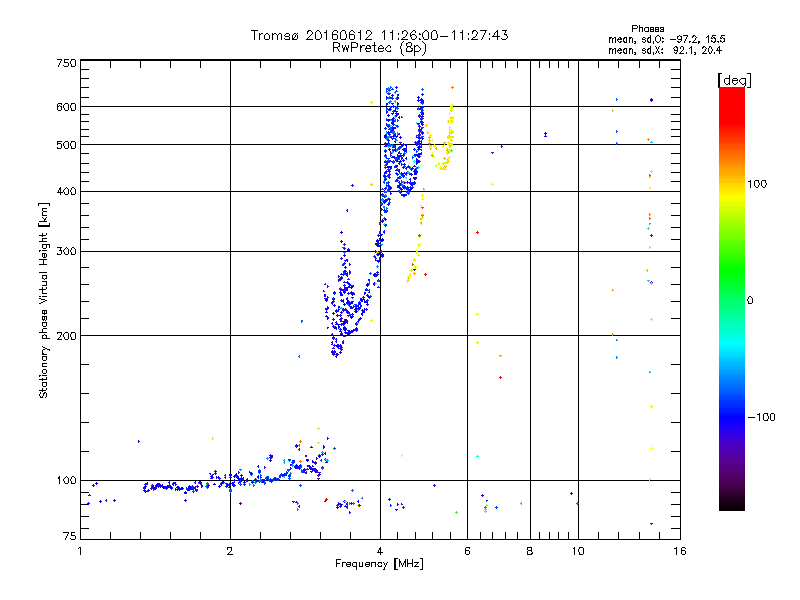Click the y-axis '500' tick label

[66, 145]
